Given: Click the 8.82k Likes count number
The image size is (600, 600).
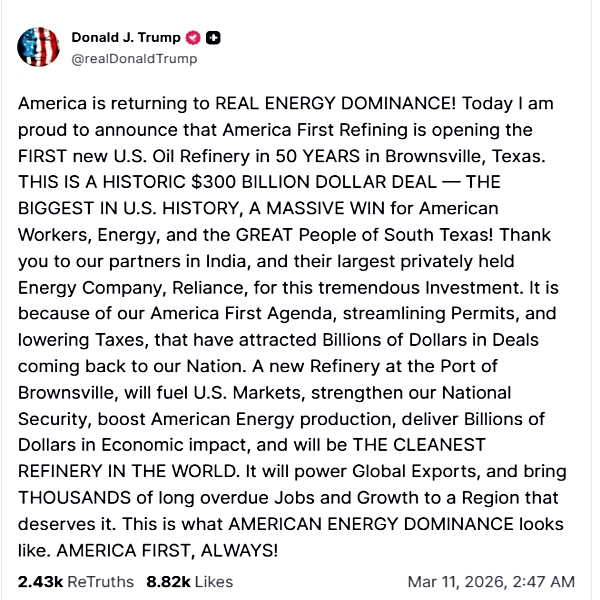Looking at the screenshot, I should (x=168, y=581).
